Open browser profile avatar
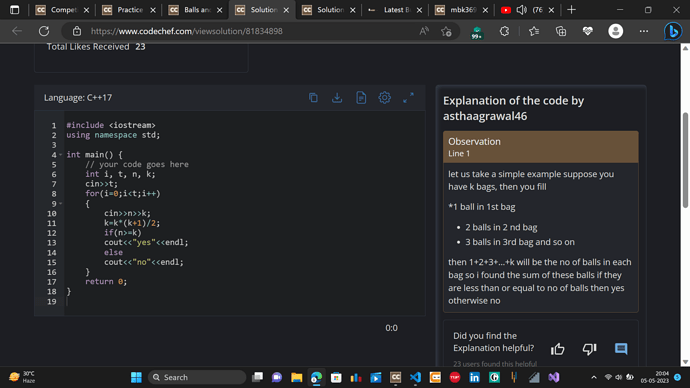The height and width of the screenshot is (388, 690). click(615, 31)
